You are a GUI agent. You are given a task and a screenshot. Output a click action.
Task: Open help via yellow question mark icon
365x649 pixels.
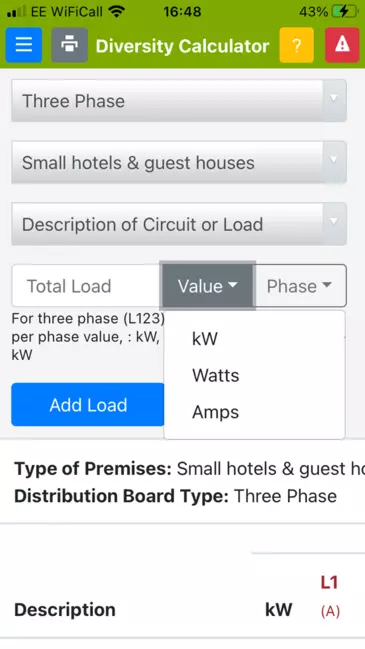pyautogui.click(x=297, y=45)
